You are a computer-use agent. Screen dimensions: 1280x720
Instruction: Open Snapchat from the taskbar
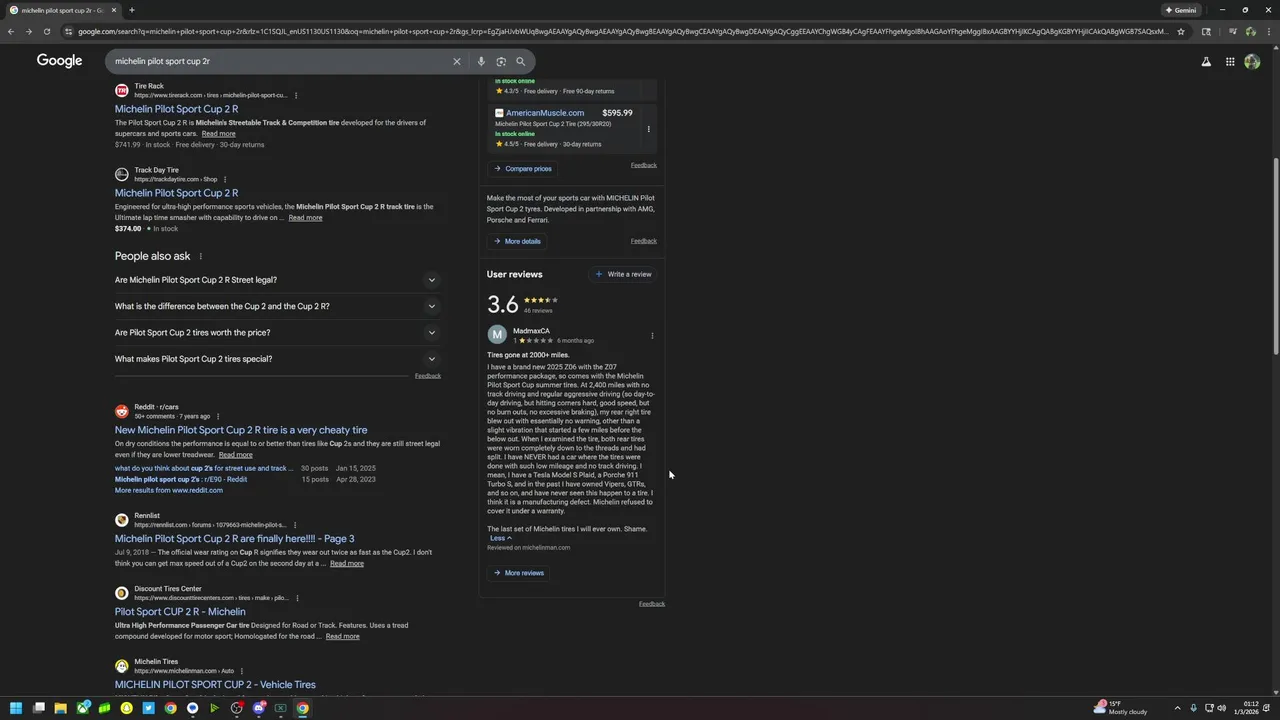[x=126, y=708]
